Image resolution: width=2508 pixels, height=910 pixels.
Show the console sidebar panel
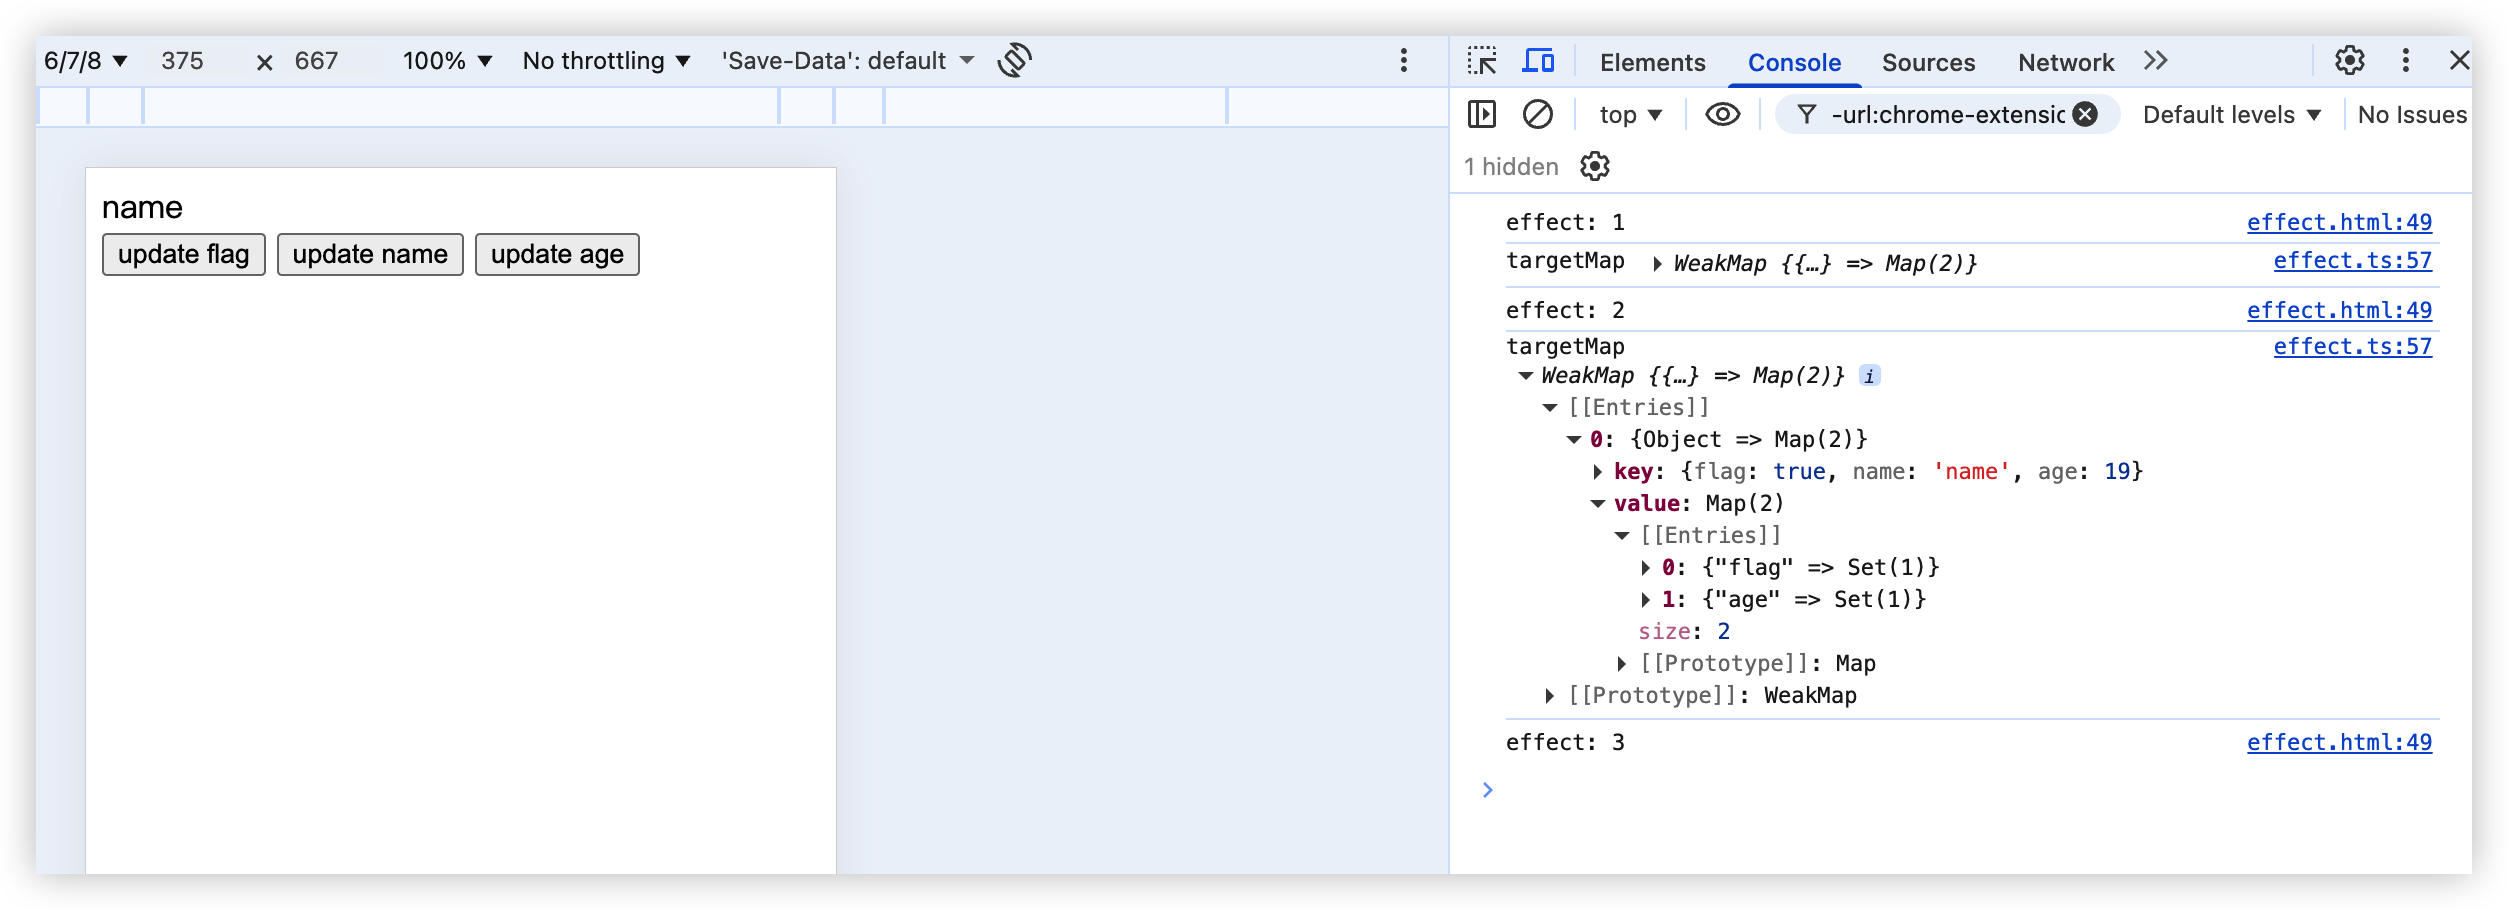(1481, 115)
